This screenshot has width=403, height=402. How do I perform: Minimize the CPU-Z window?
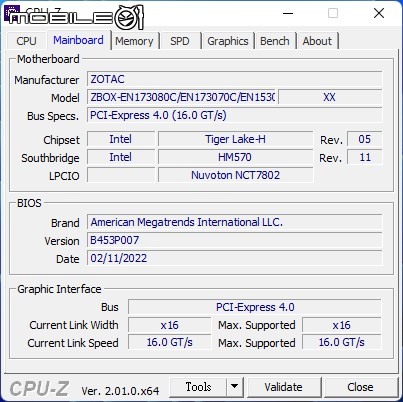click(288, 13)
